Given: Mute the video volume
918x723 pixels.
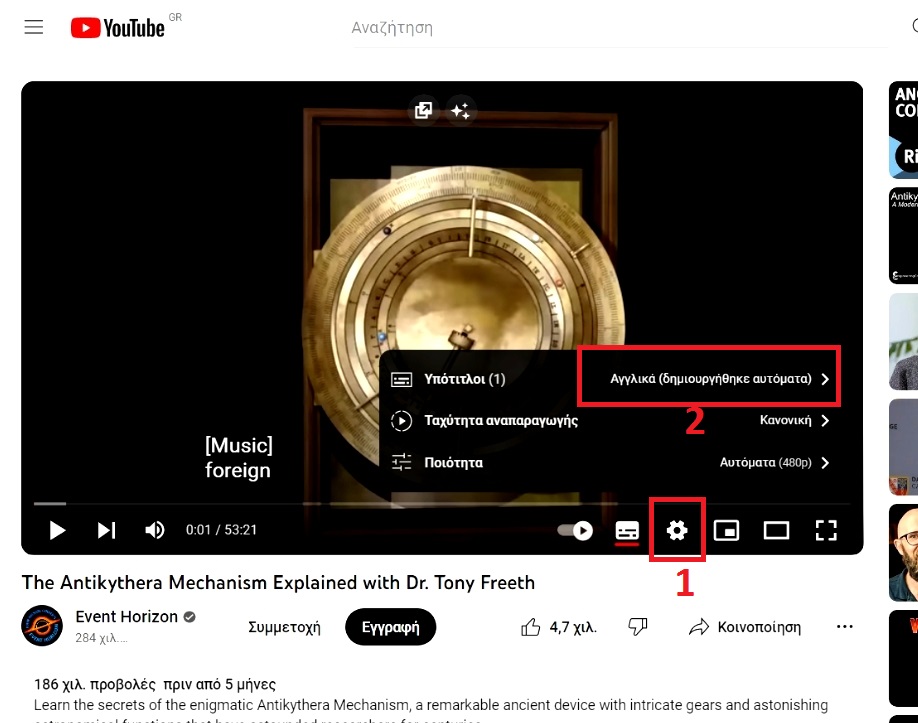Looking at the screenshot, I should click(x=155, y=530).
